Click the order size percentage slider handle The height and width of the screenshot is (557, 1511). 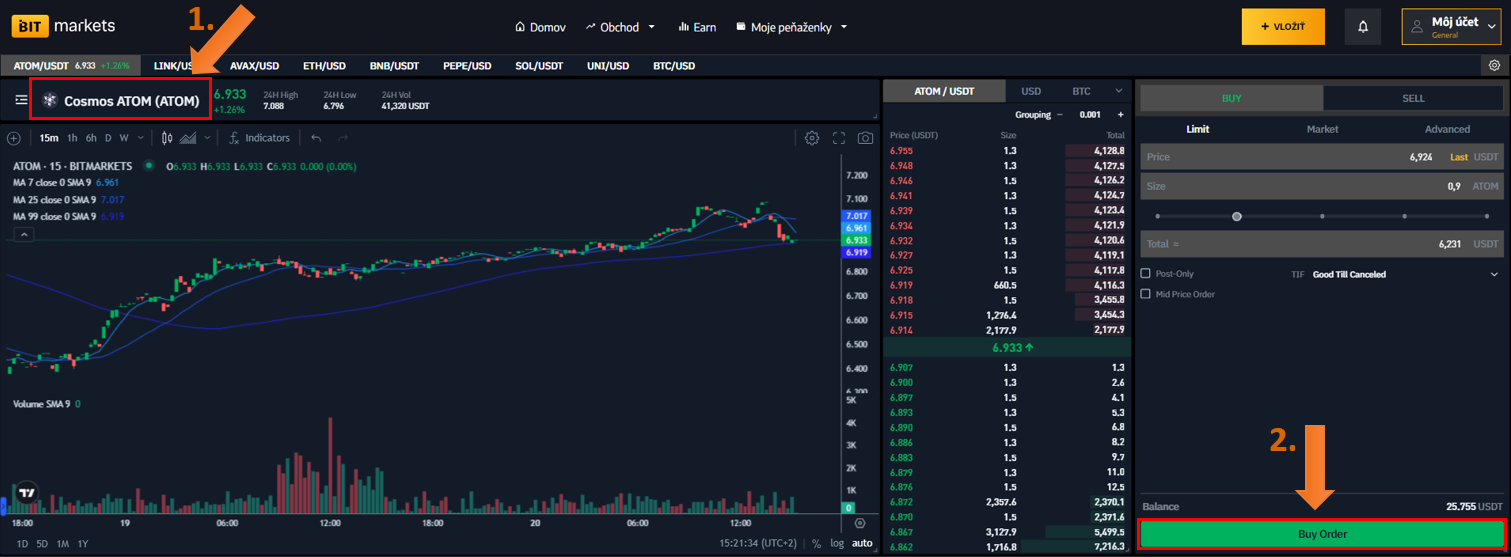coord(1237,216)
